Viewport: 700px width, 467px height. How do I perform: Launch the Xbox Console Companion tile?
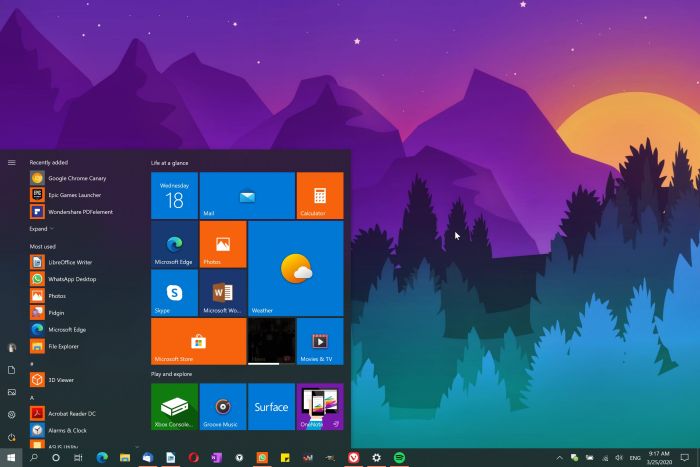[174, 407]
